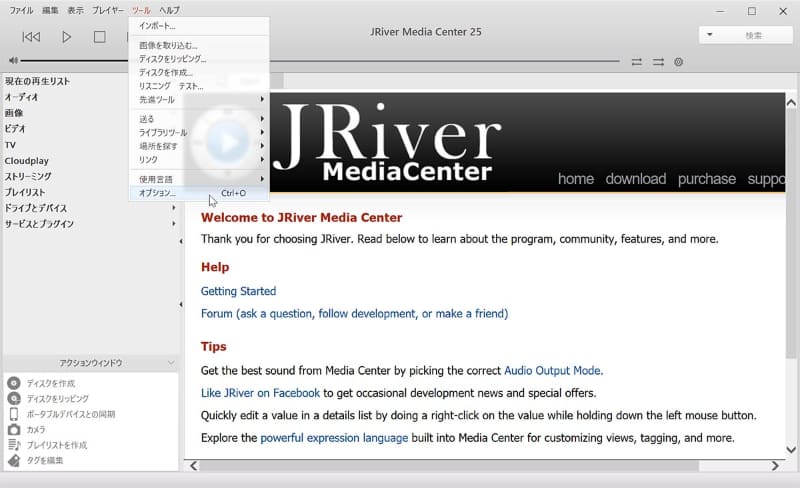Click the horizontal scrollbar right arrow
The image size is (800, 488).
(776, 466)
